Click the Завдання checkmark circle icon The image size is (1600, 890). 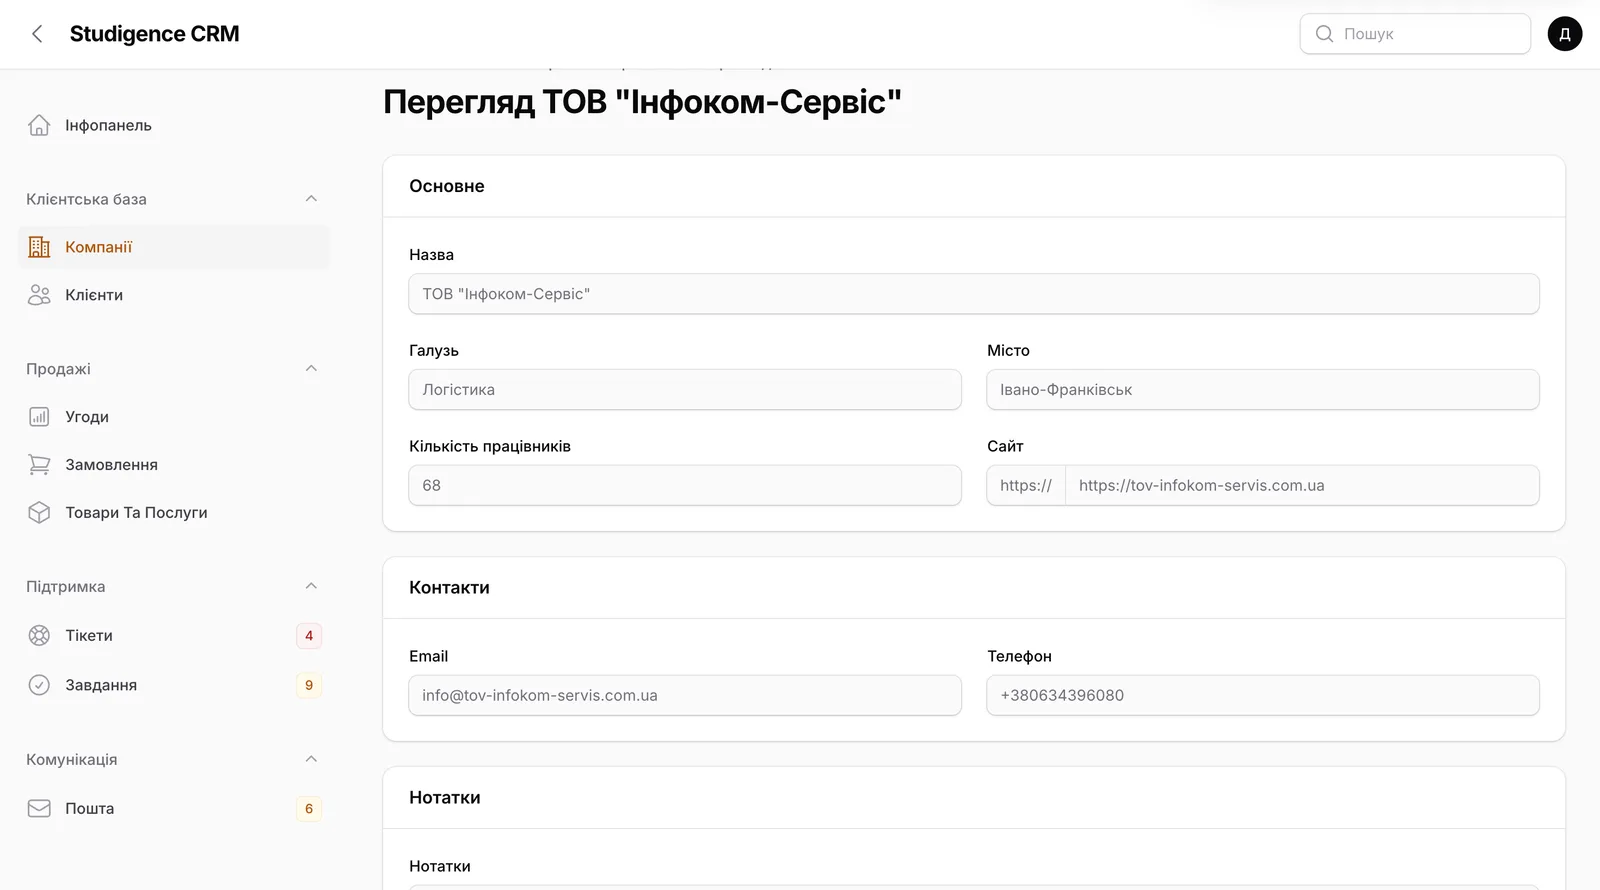coord(39,685)
